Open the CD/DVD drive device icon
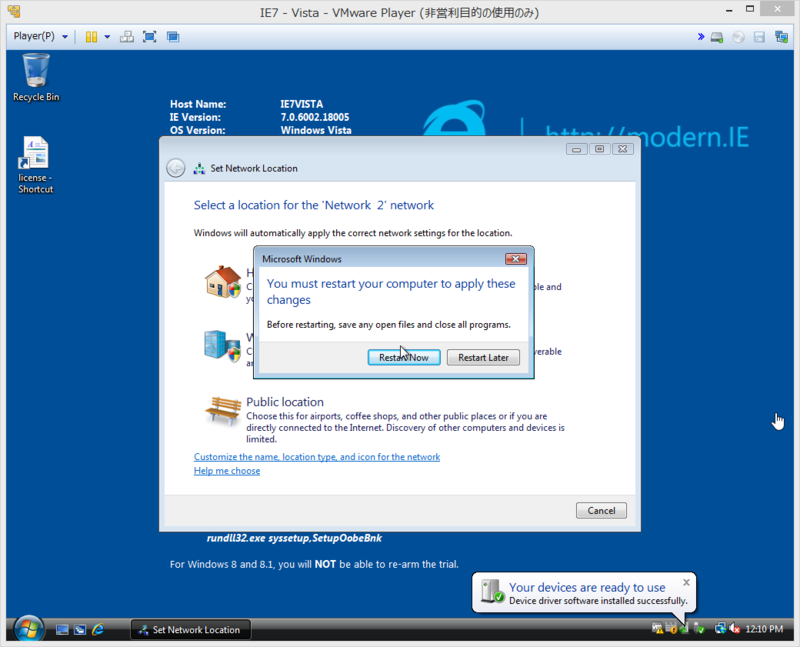Viewport: 800px width, 647px height. point(738,37)
